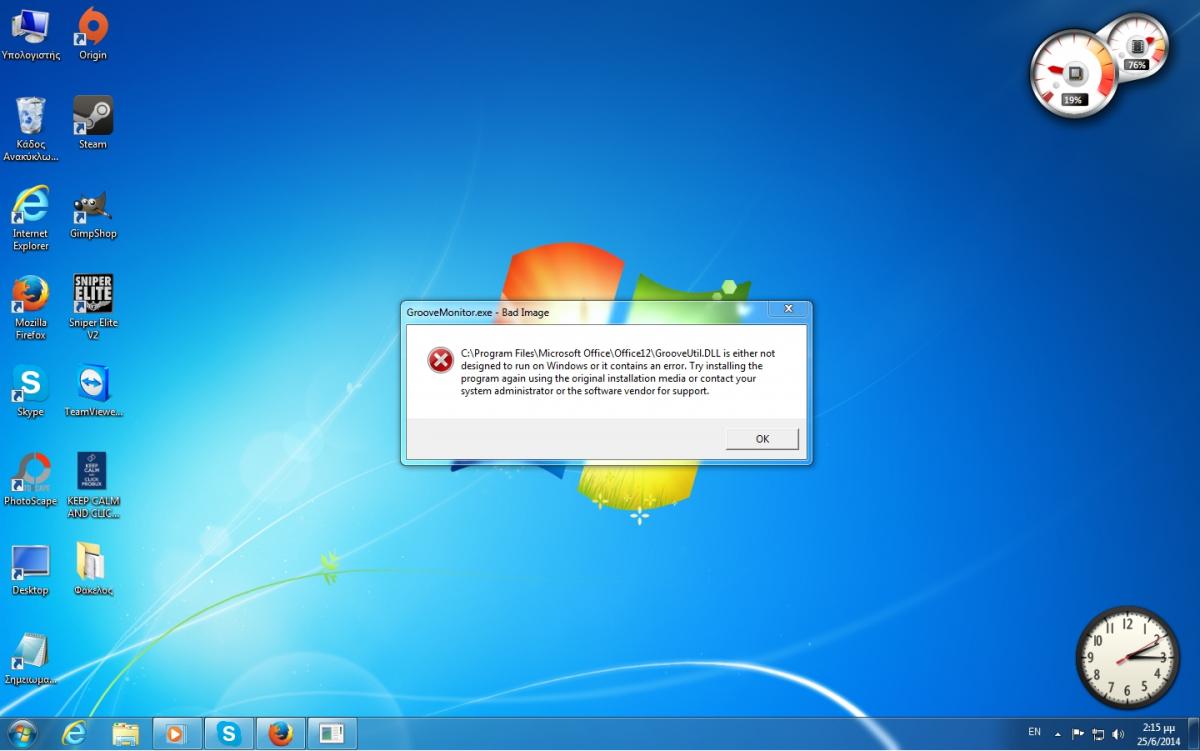Select the PhotoScape desktop shortcut
Image resolution: width=1200 pixels, height=751 pixels.
(x=30, y=480)
